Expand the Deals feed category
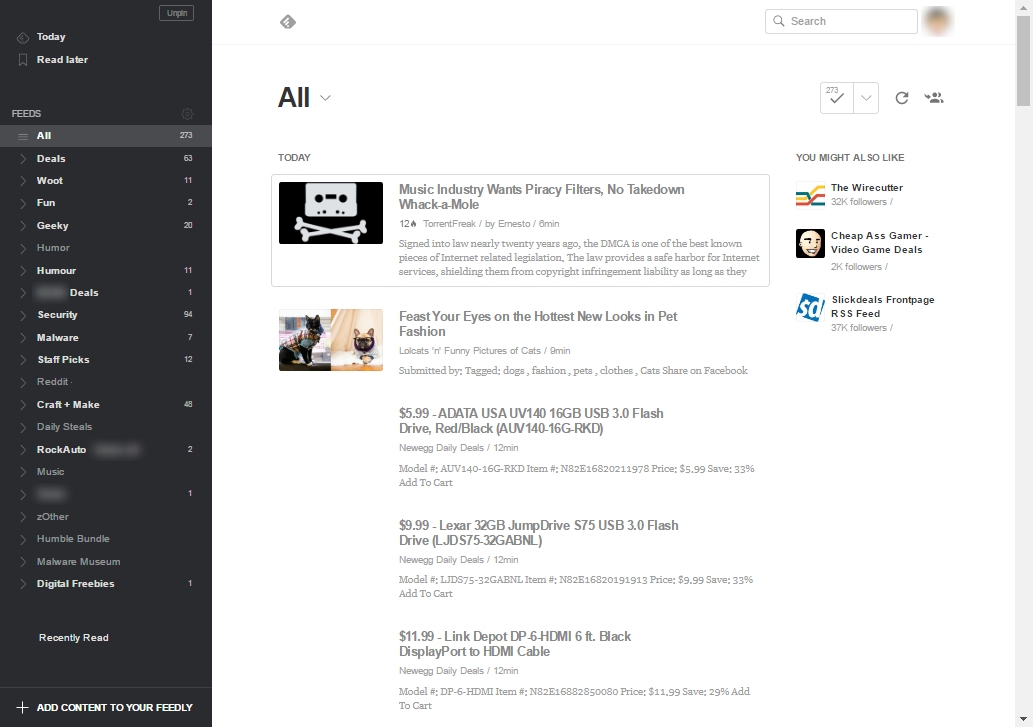 (x=23, y=158)
